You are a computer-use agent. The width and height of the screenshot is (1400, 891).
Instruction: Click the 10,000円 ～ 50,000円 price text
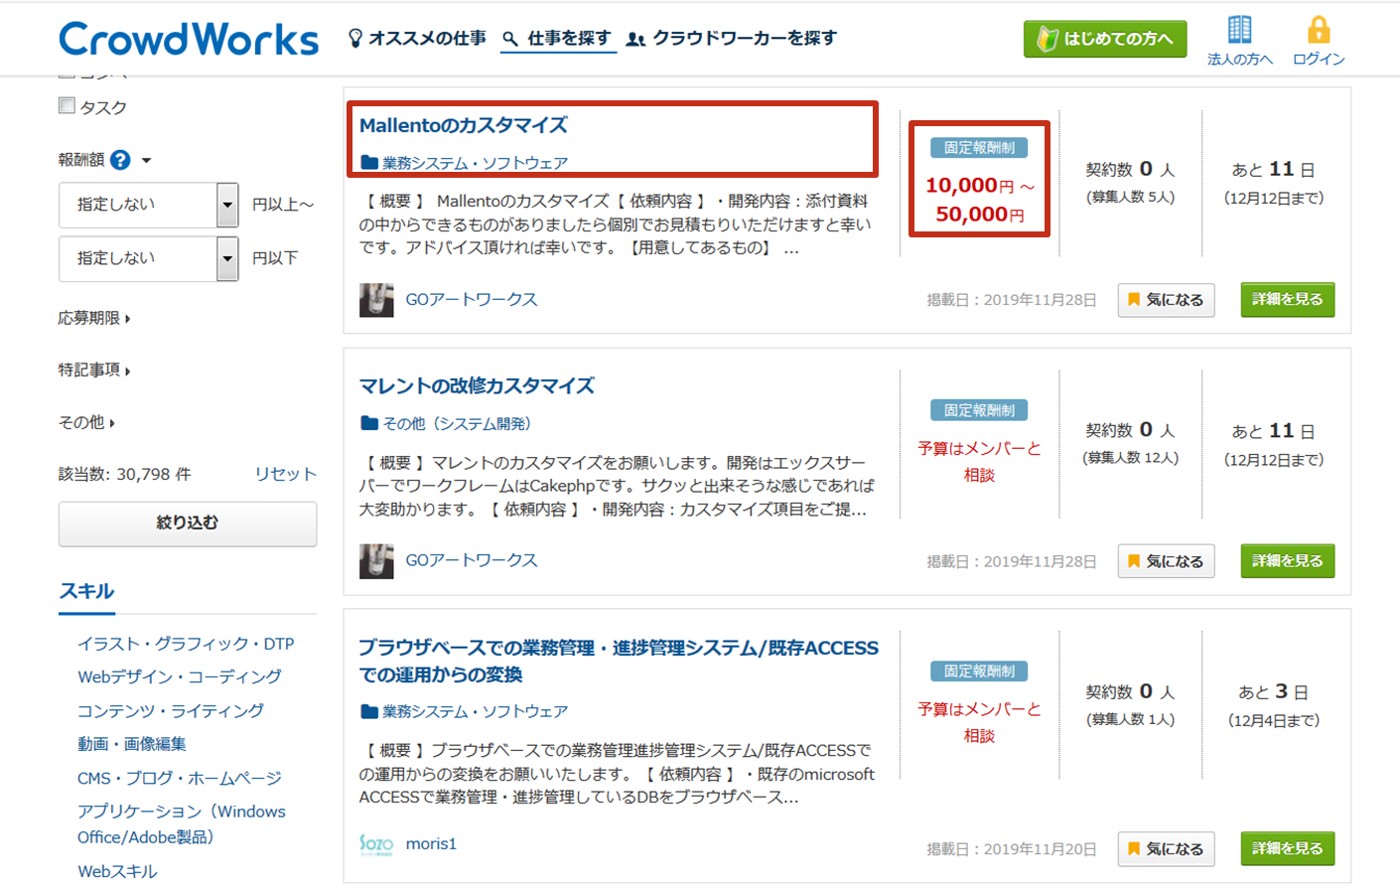click(979, 200)
